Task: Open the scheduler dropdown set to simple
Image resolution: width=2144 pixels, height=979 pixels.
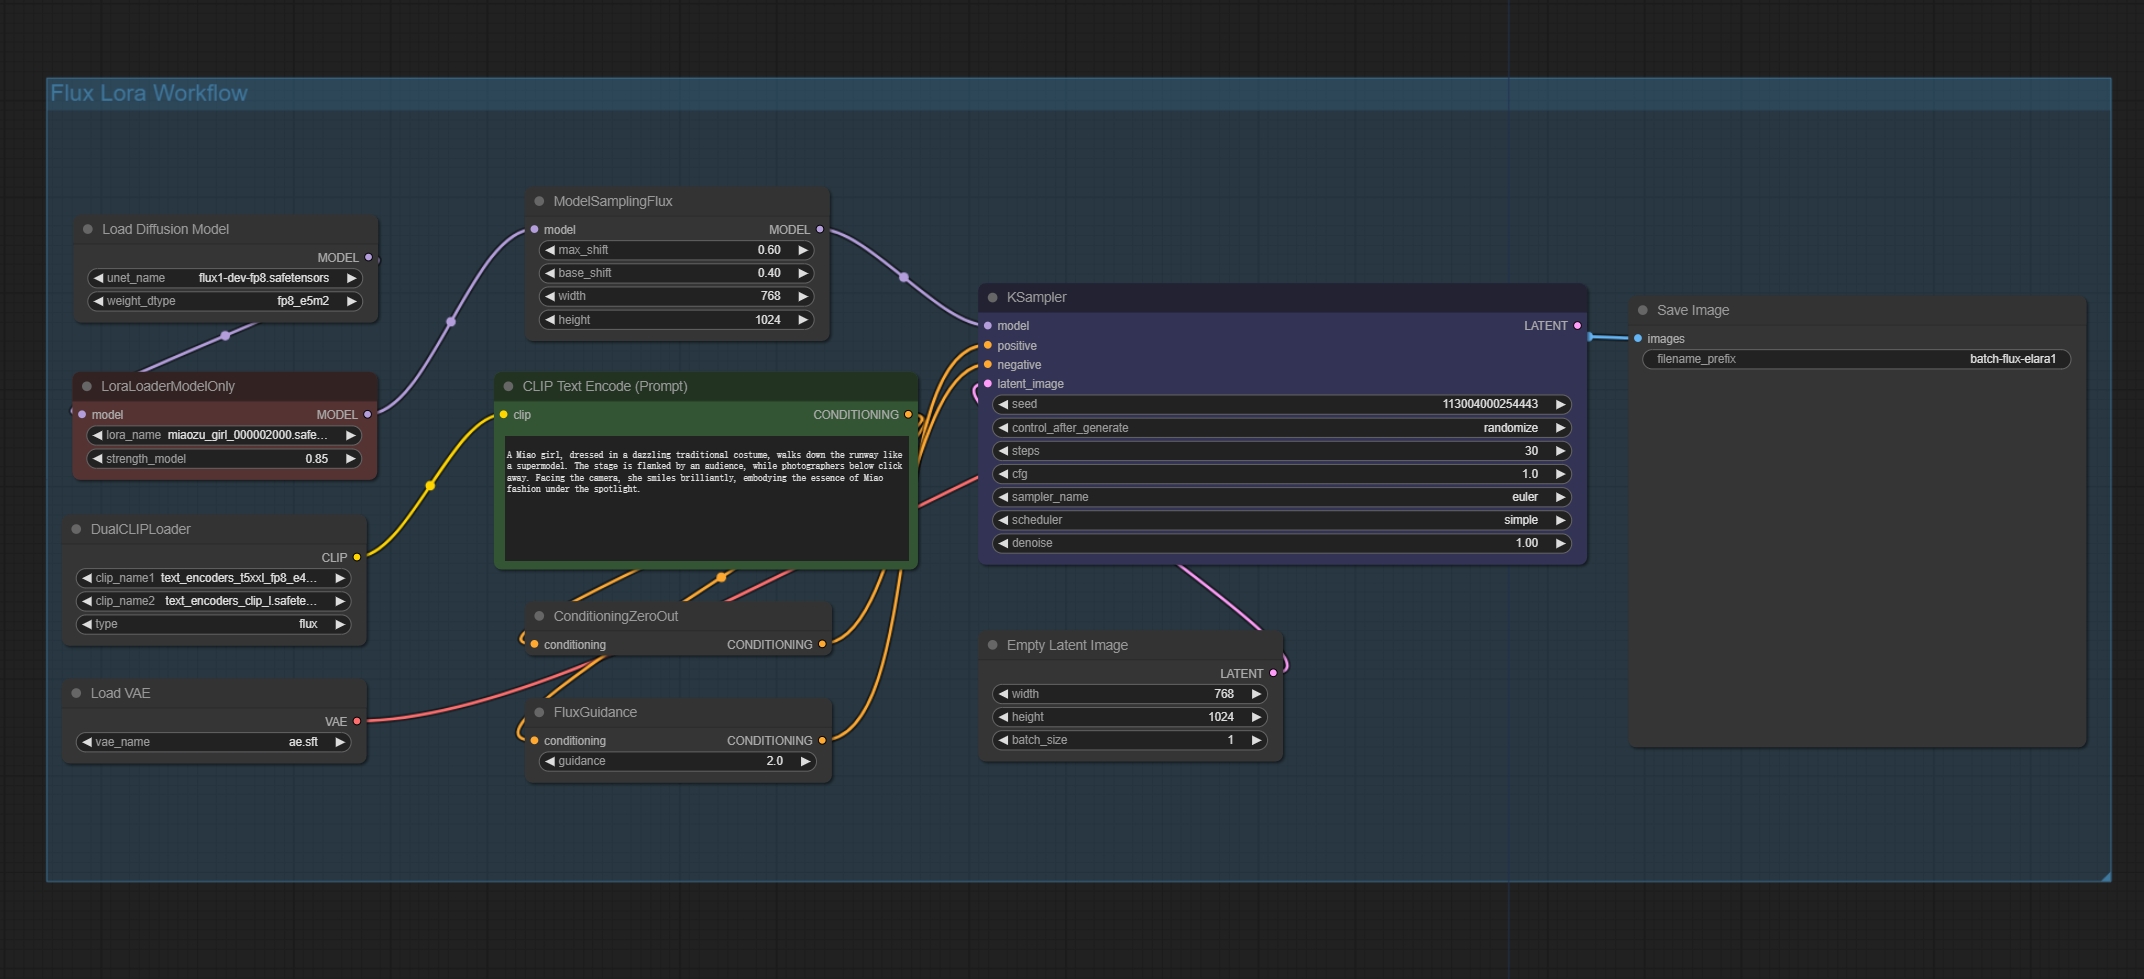Action: coord(1281,520)
